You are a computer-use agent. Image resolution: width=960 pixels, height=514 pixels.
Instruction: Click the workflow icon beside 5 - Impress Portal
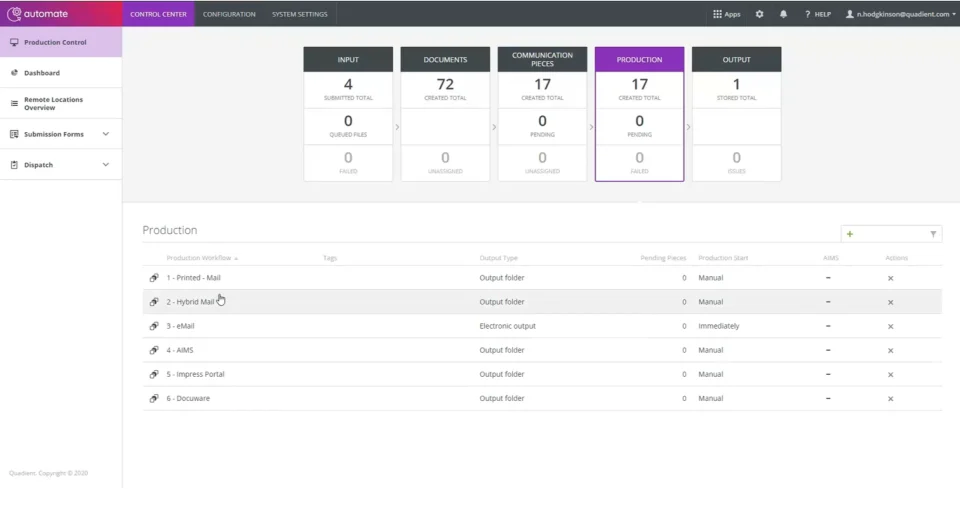pos(154,374)
